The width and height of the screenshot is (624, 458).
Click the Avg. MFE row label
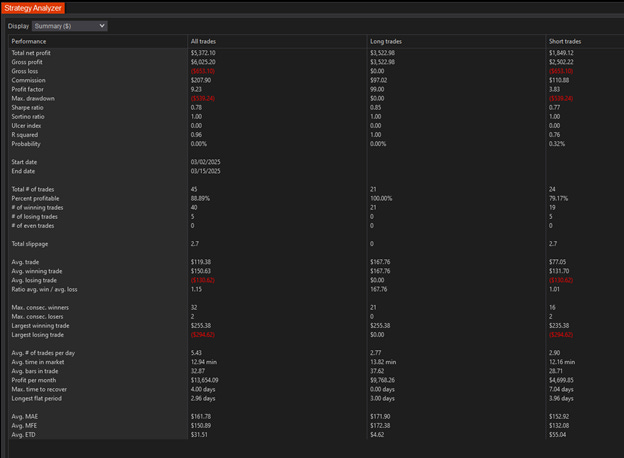[24, 426]
